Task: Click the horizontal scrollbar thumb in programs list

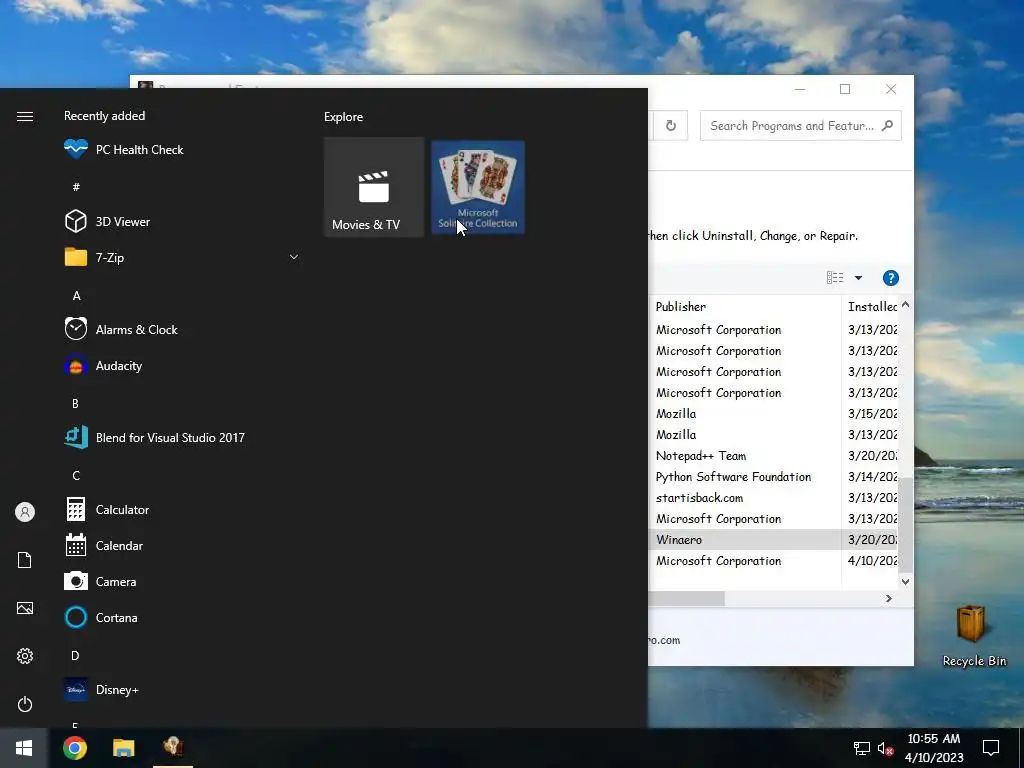Action: click(x=686, y=598)
